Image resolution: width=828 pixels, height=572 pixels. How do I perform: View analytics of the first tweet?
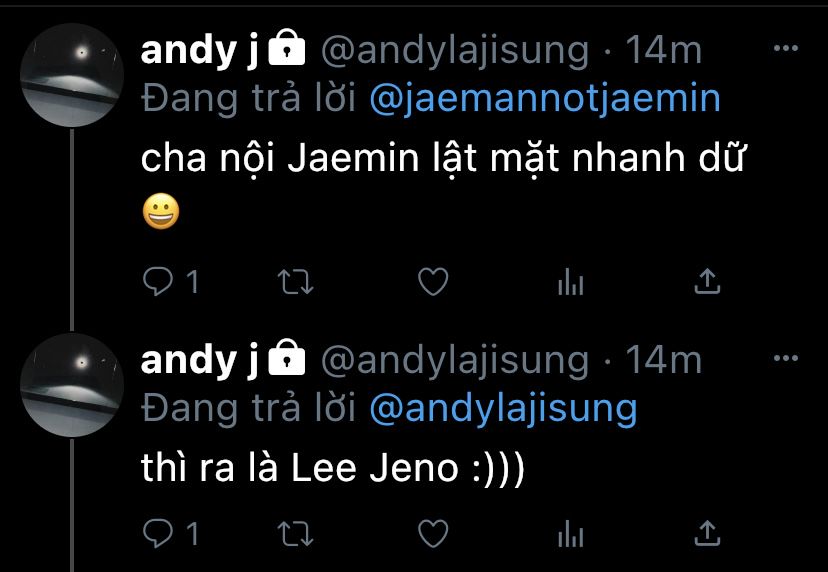coord(571,282)
